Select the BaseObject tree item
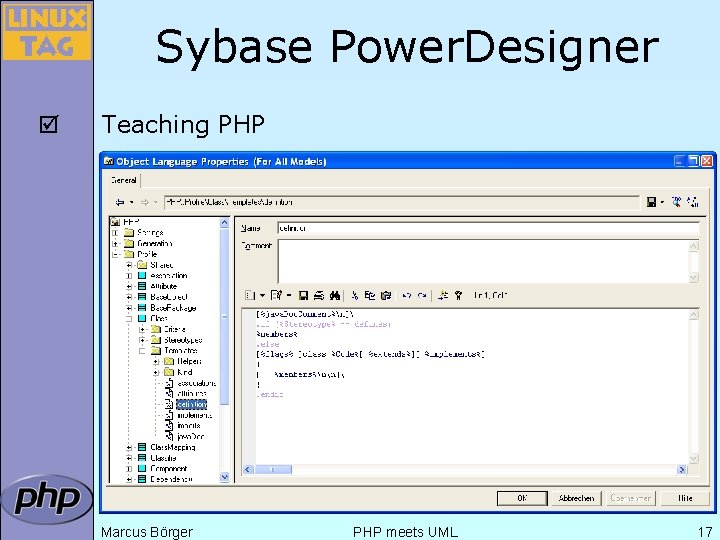The height and width of the screenshot is (540, 720). point(169,297)
